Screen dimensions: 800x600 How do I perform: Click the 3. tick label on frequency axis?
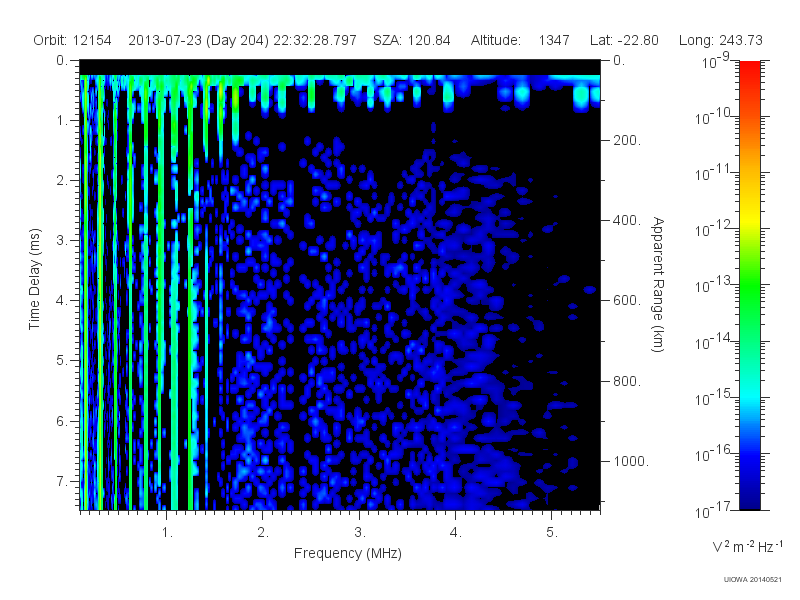tap(360, 533)
